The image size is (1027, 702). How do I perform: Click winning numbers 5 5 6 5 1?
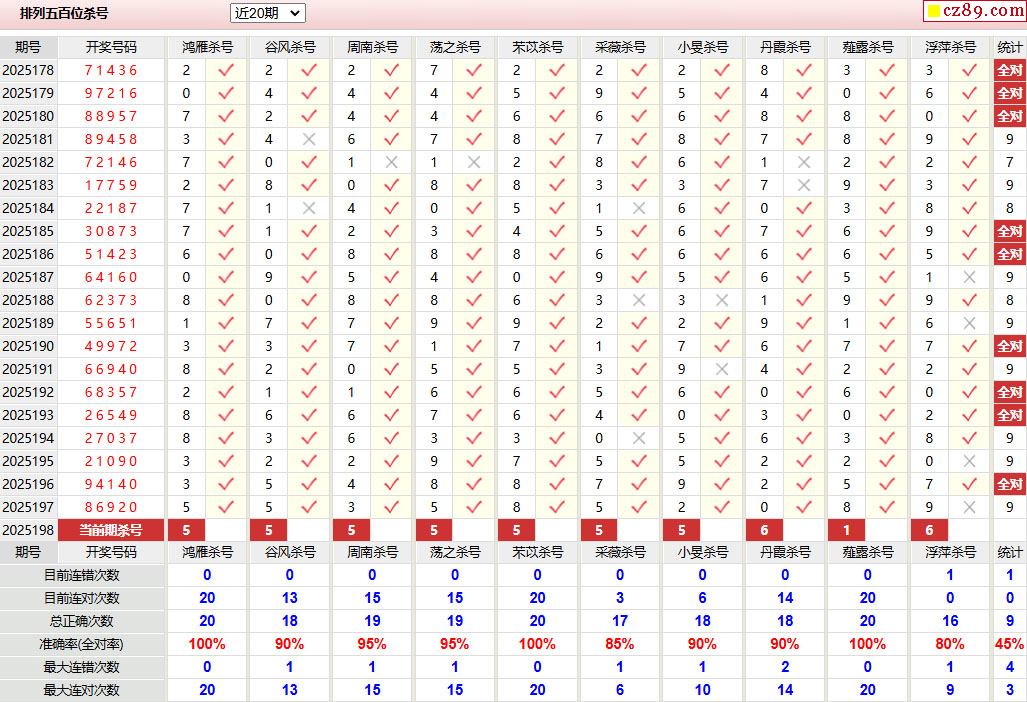[111, 323]
